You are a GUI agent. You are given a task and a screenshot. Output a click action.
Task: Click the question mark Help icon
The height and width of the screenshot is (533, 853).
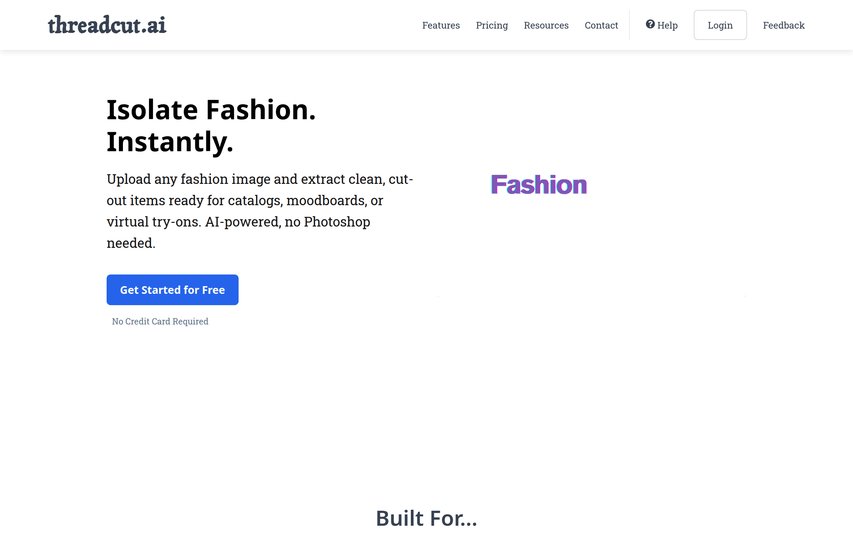650,25
